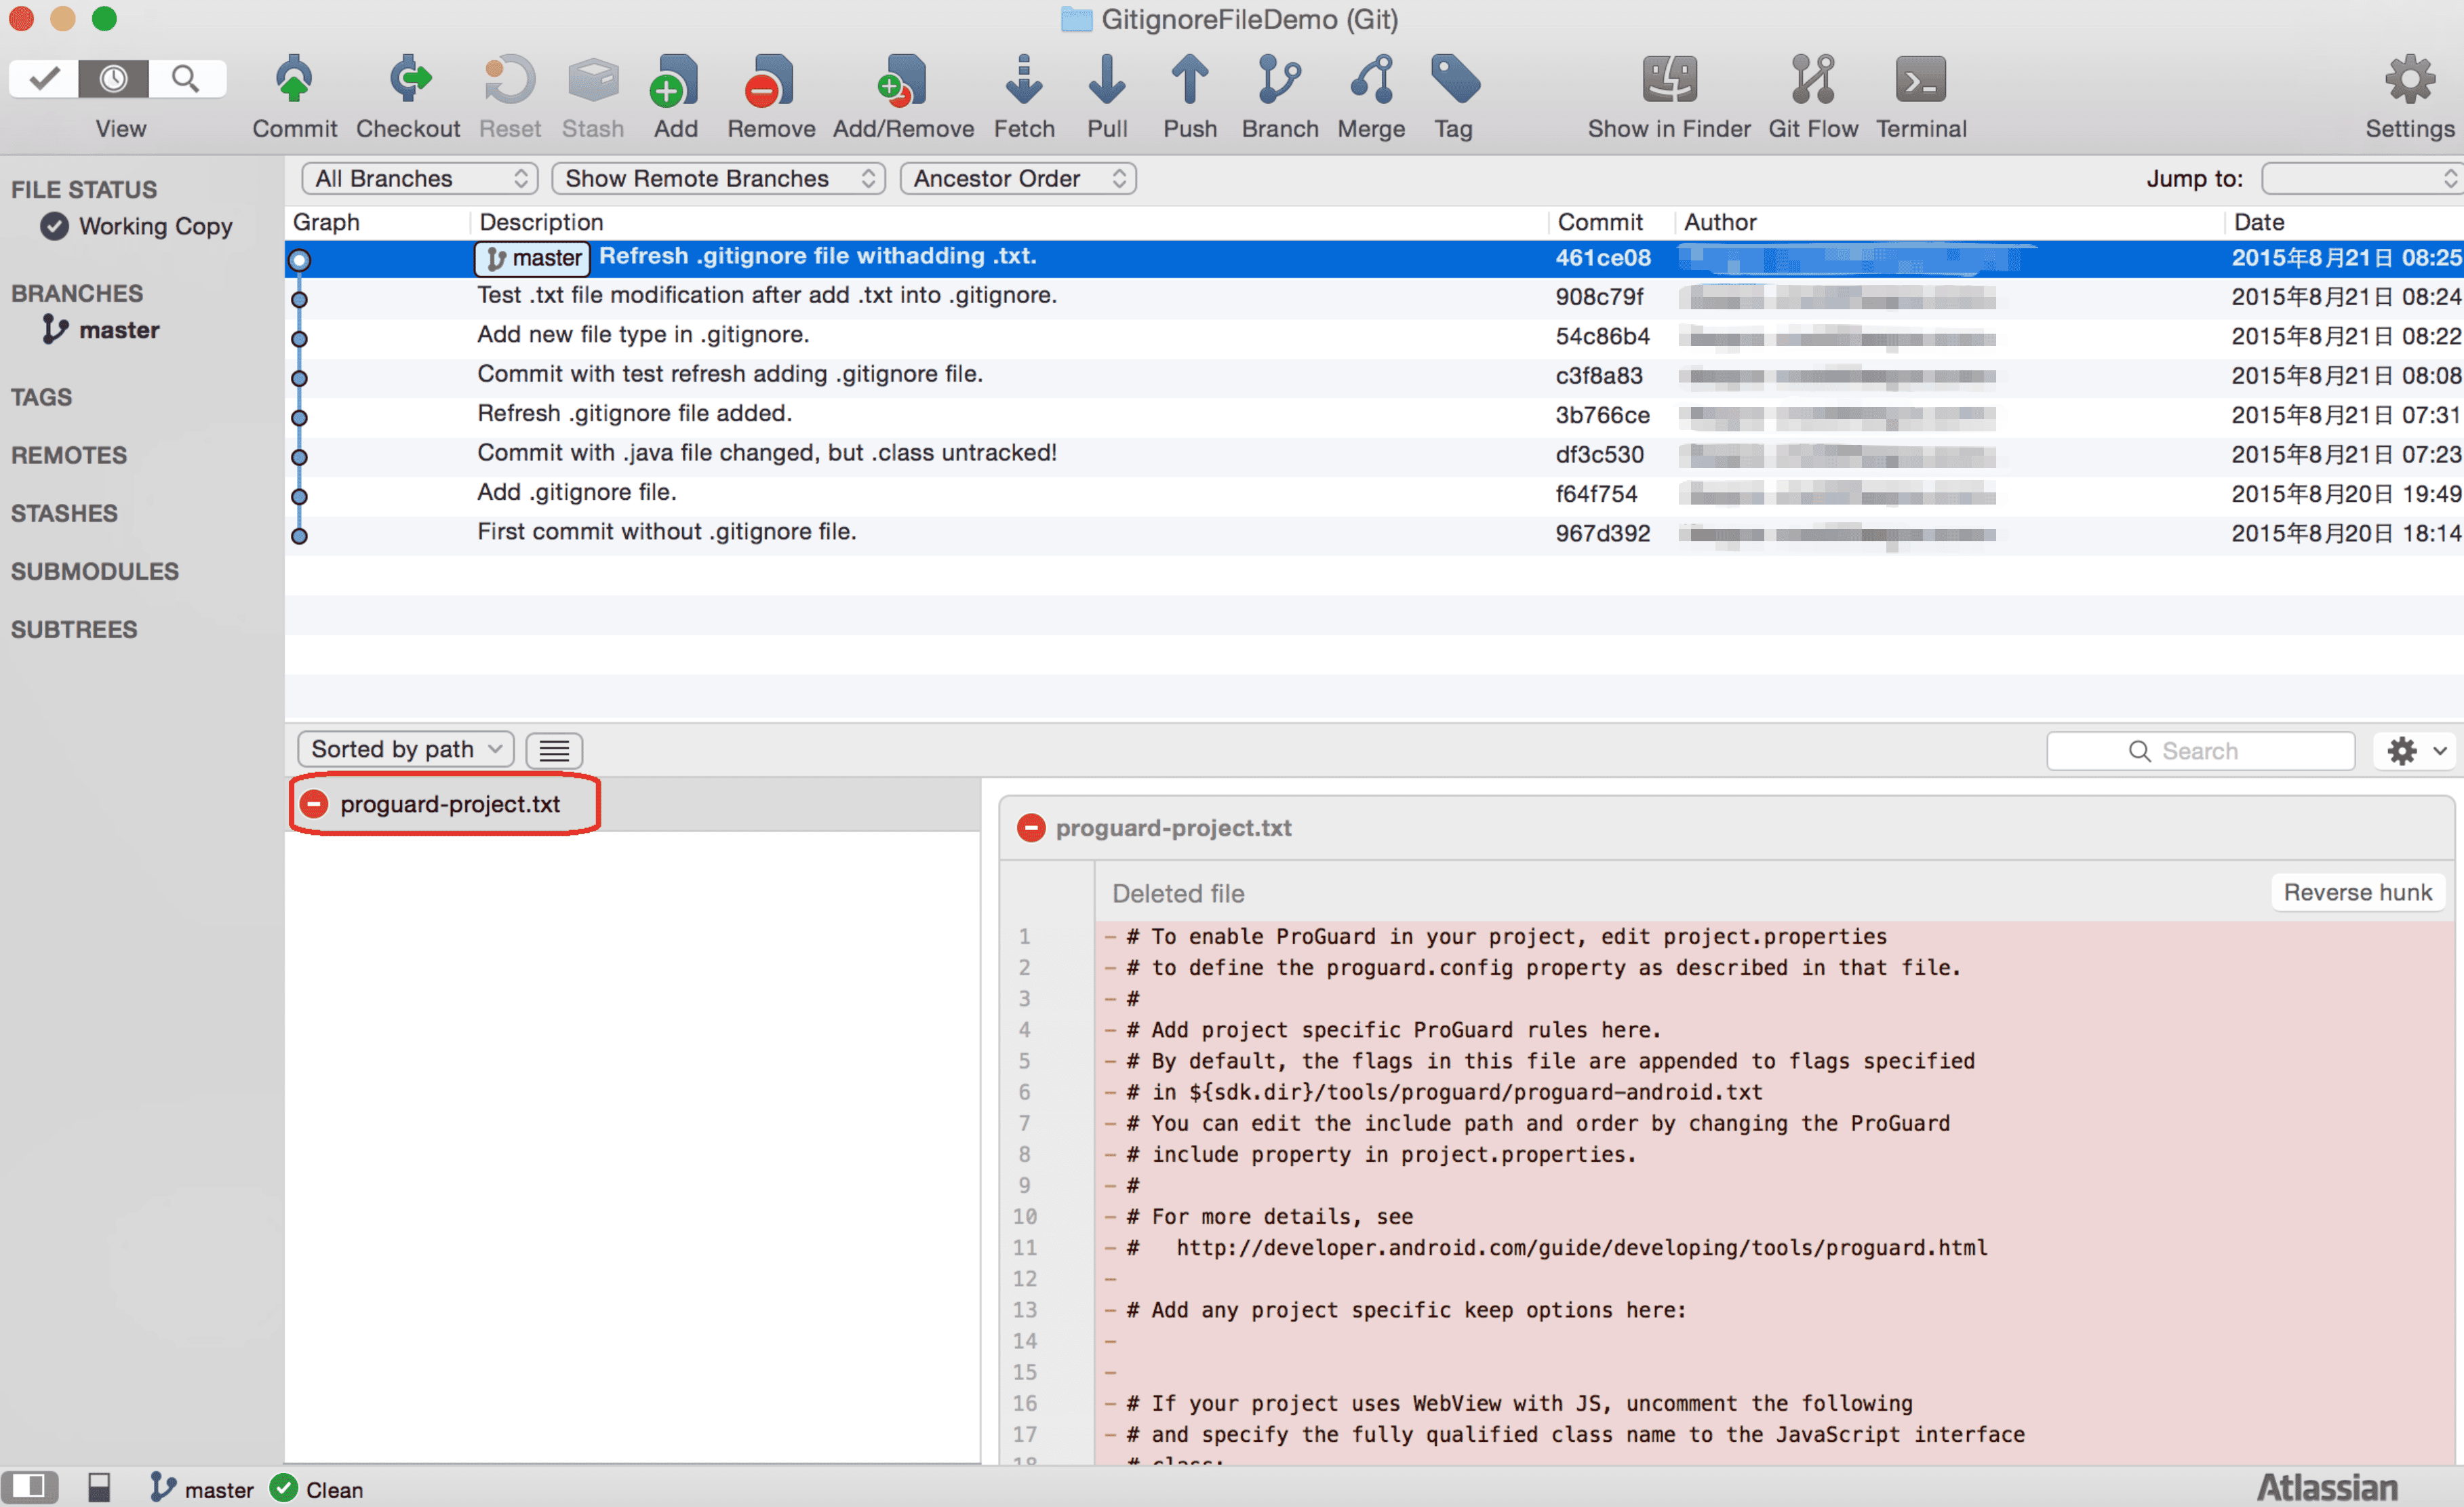The height and width of the screenshot is (1507, 2464).
Task: Create a branch via the Branch icon
Action: click(x=1279, y=80)
